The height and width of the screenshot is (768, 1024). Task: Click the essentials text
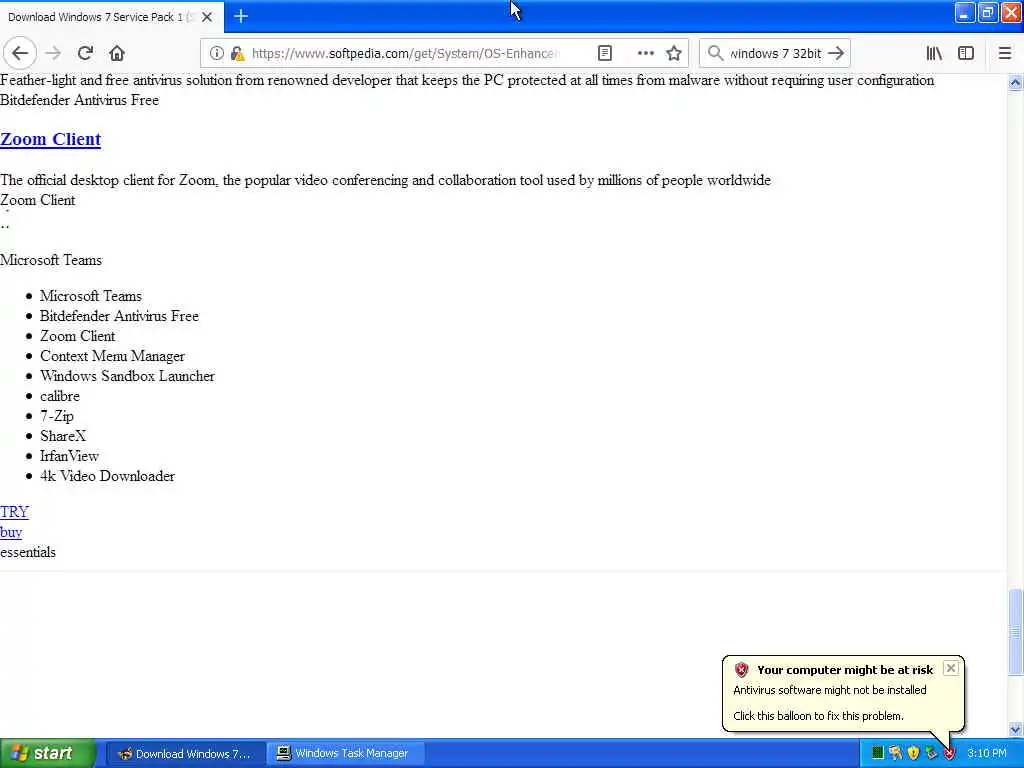(28, 552)
